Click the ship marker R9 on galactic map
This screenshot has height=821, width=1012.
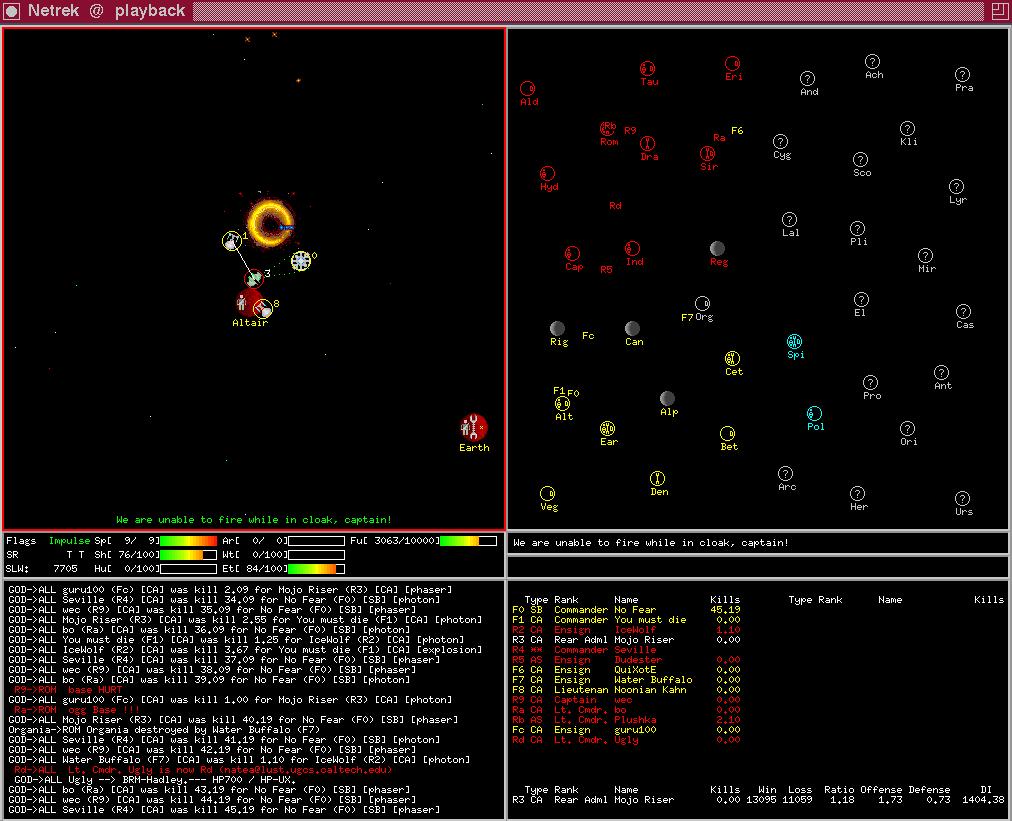point(630,130)
